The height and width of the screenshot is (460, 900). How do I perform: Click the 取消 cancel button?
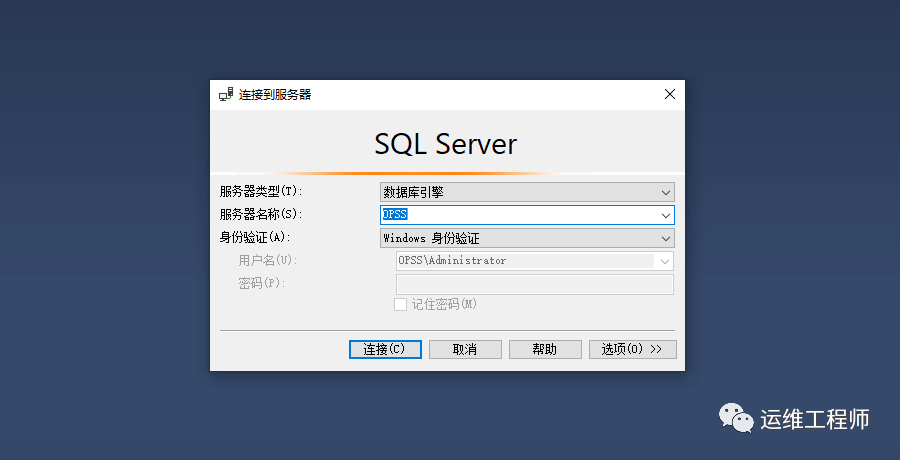(x=465, y=349)
